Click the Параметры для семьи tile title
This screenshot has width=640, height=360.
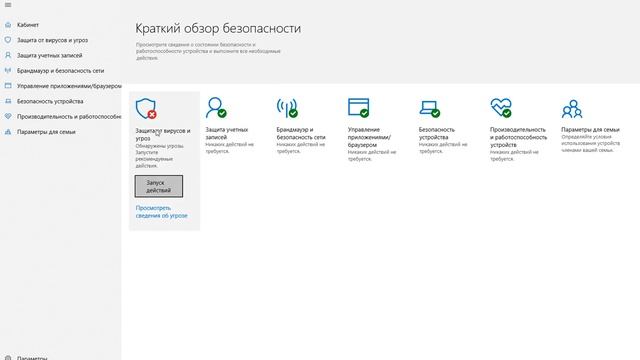[x=590, y=129]
